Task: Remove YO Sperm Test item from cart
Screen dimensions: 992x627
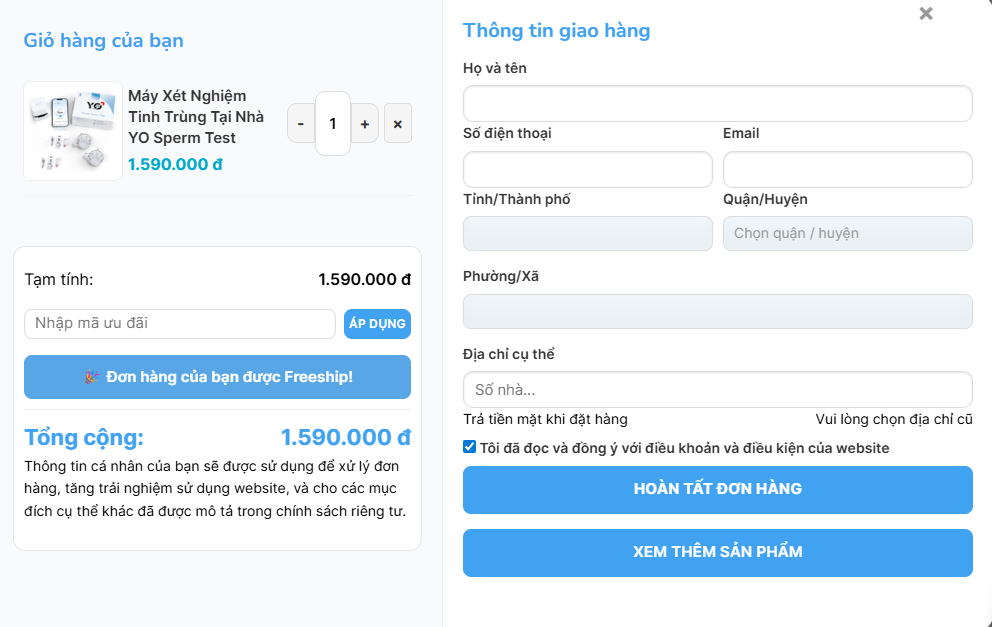Action: (x=398, y=123)
